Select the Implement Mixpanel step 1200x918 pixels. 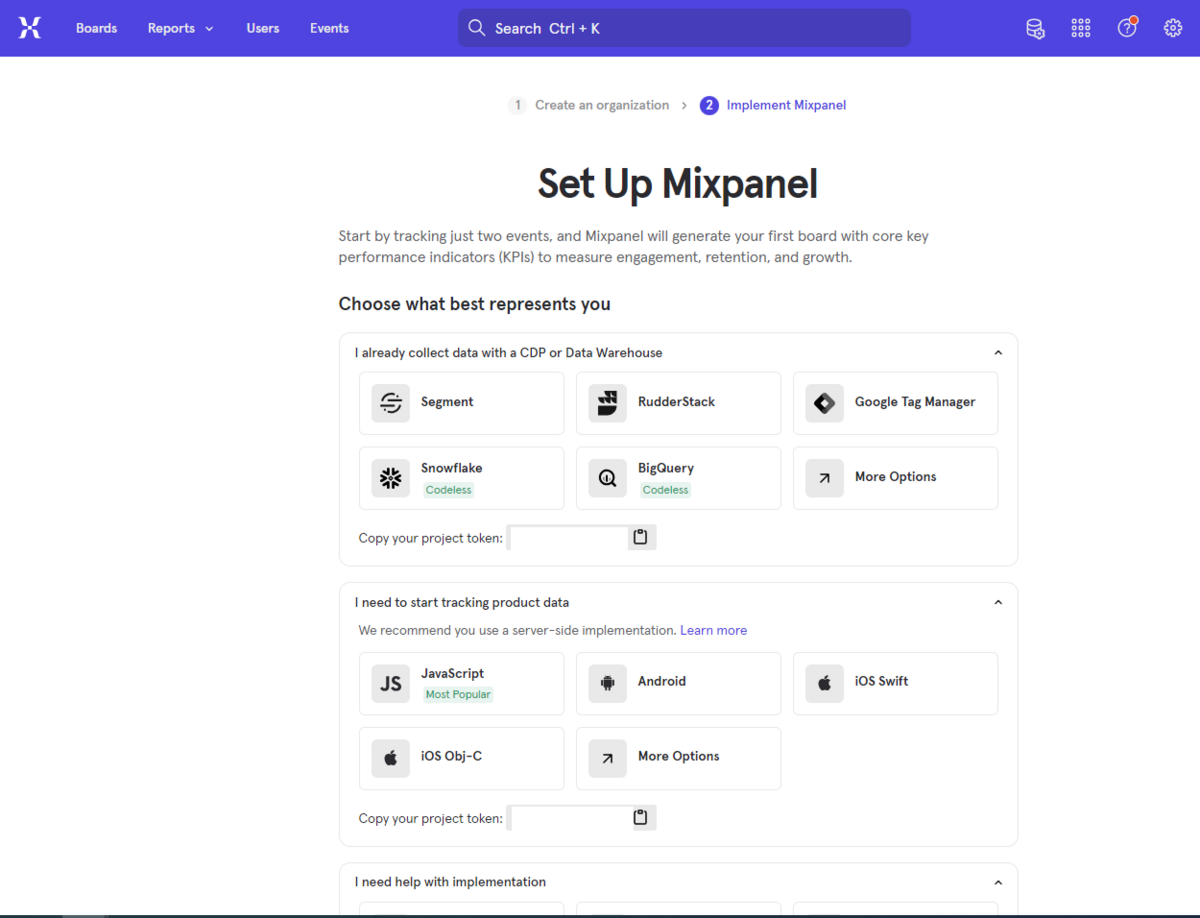point(773,105)
